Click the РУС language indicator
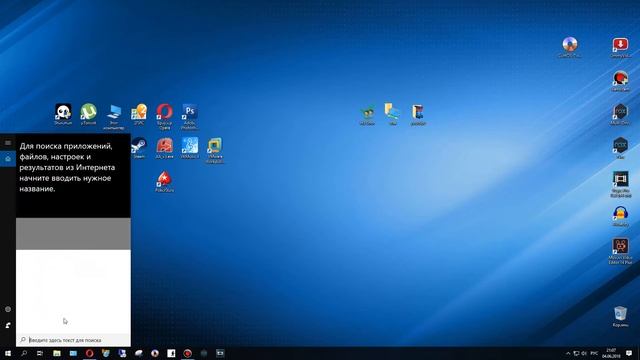Image resolution: width=640 pixels, height=360 pixels. pyautogui.click(x=594, y=353)
